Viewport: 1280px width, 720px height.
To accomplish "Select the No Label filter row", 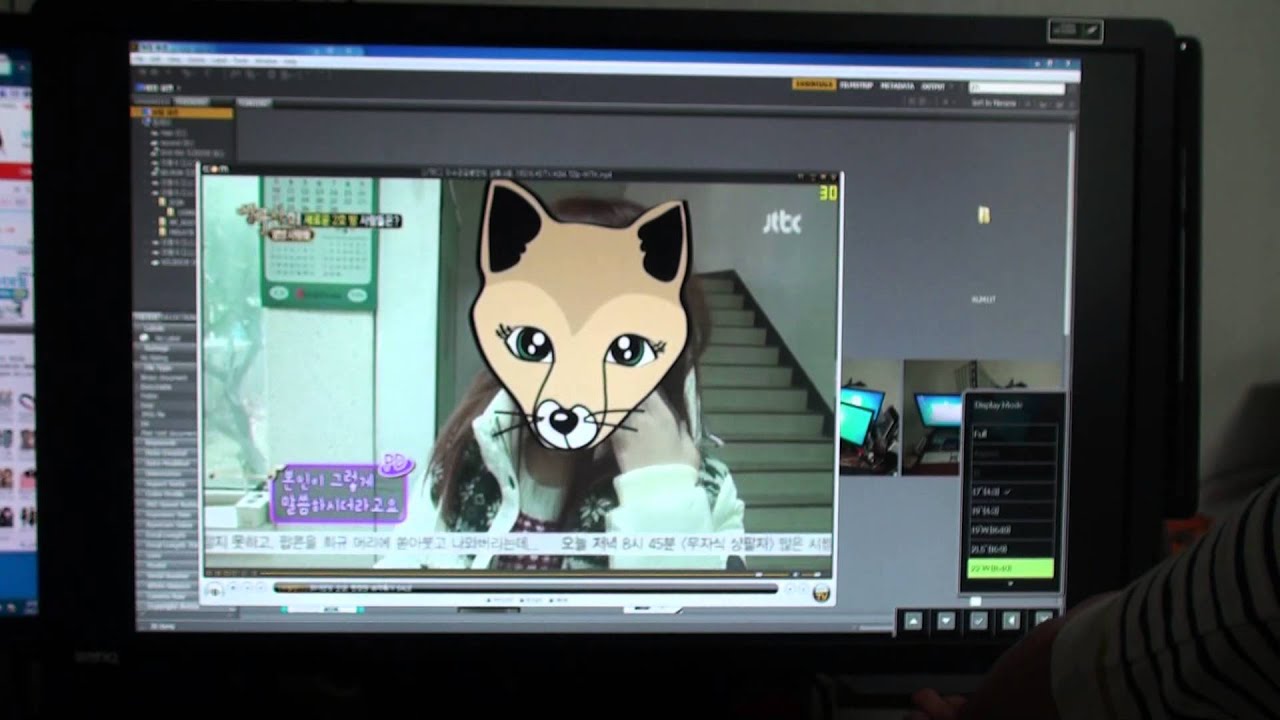I will coord(165,338).
